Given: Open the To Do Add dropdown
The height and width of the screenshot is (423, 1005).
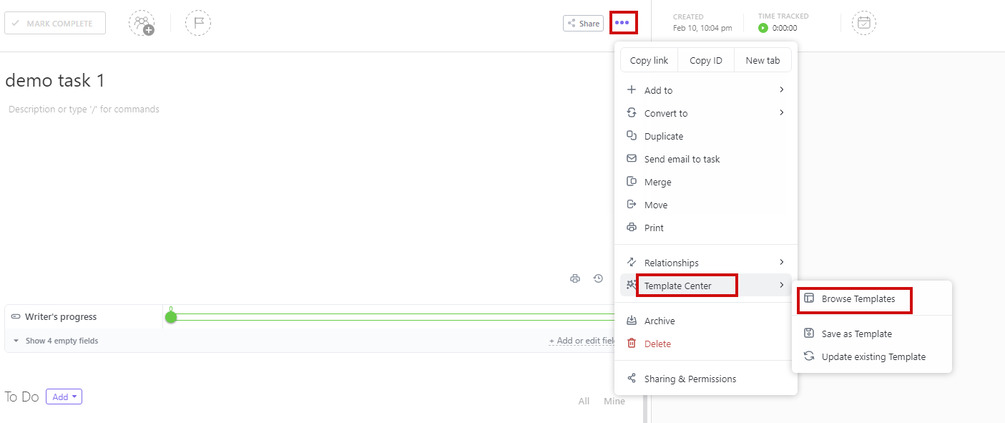Looking at the screenshot, I should coord(64,397).
